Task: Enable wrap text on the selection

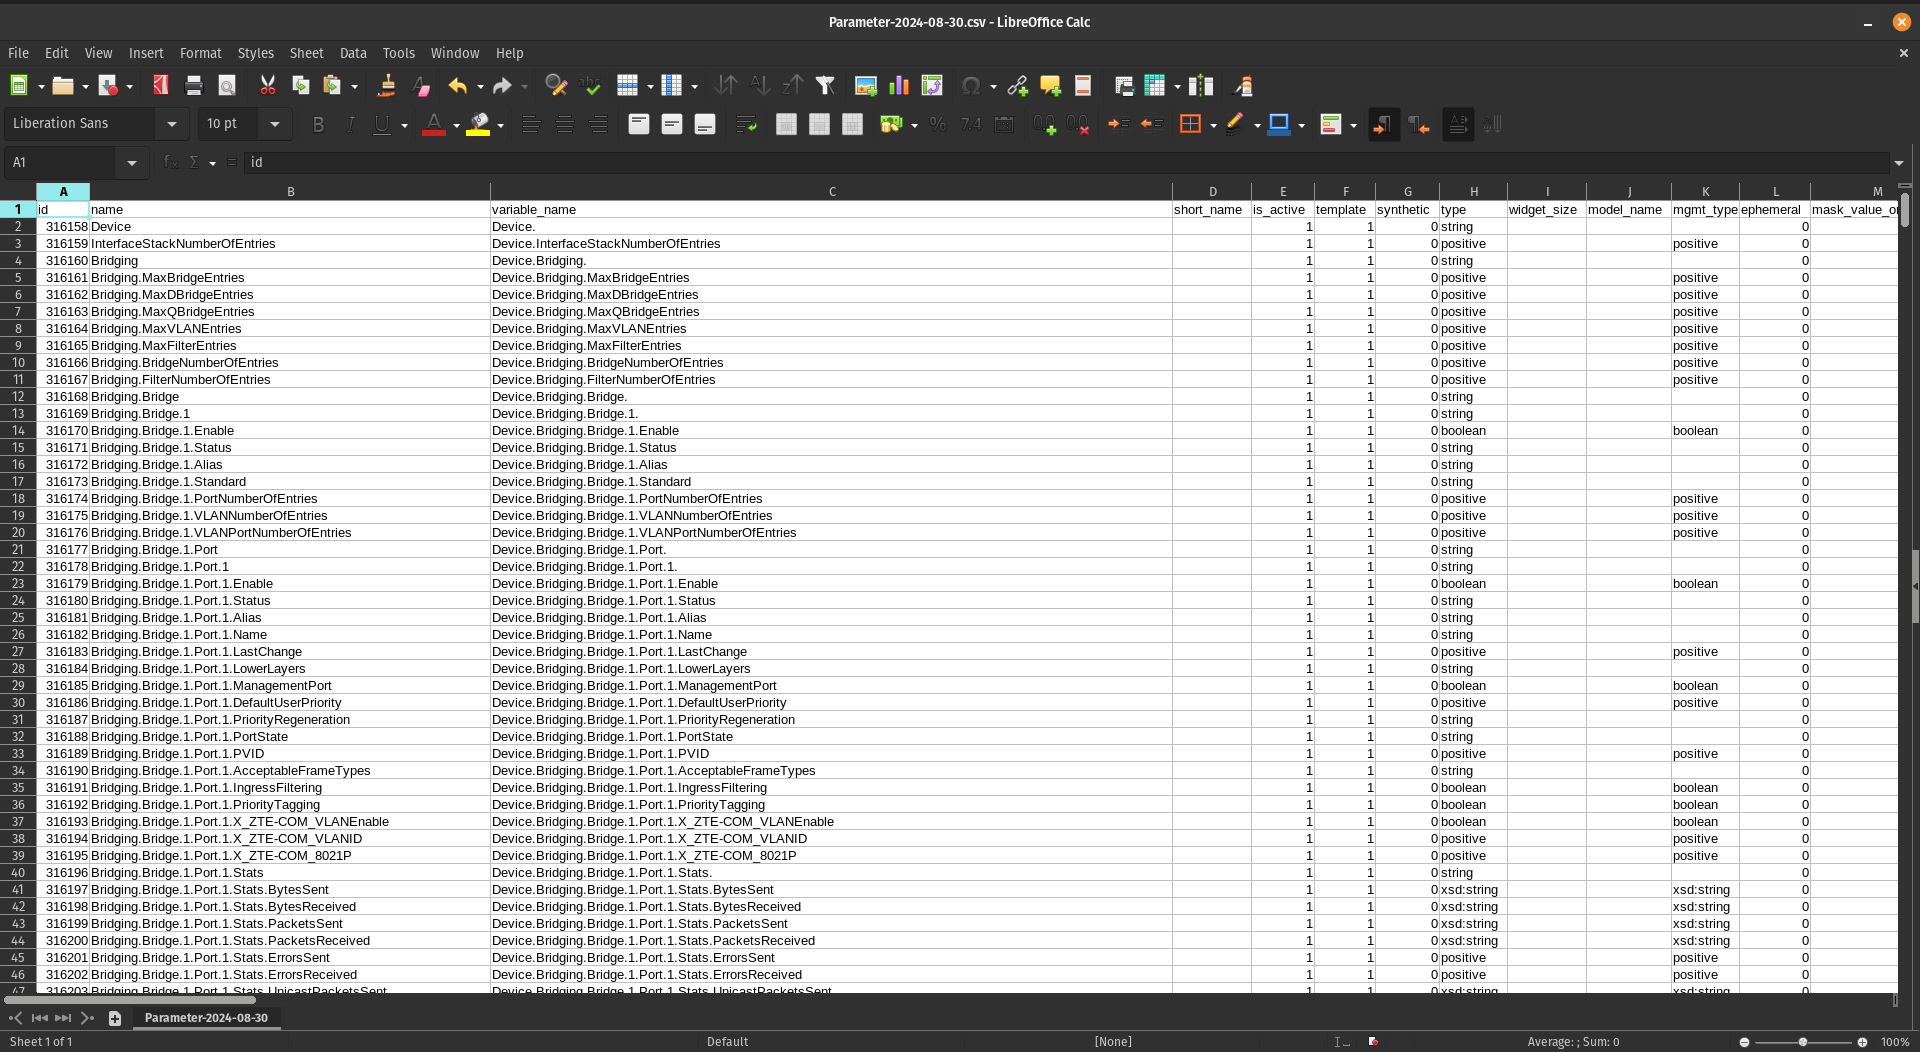Action: coord(747,124)
